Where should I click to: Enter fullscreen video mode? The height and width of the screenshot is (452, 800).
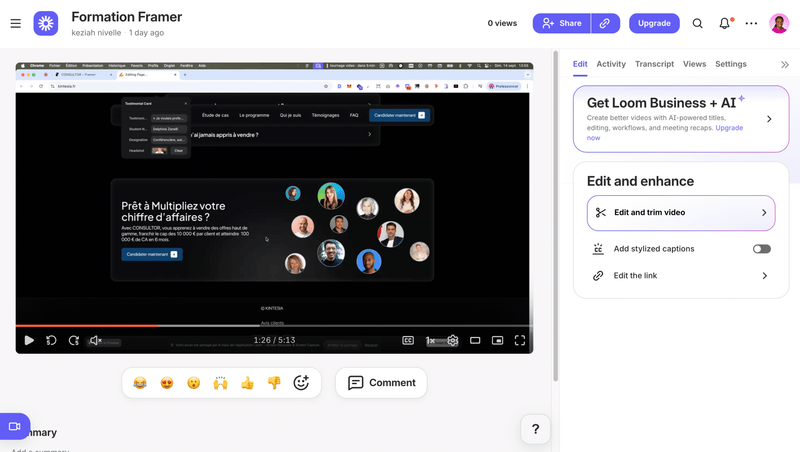[x=520, y=340]
